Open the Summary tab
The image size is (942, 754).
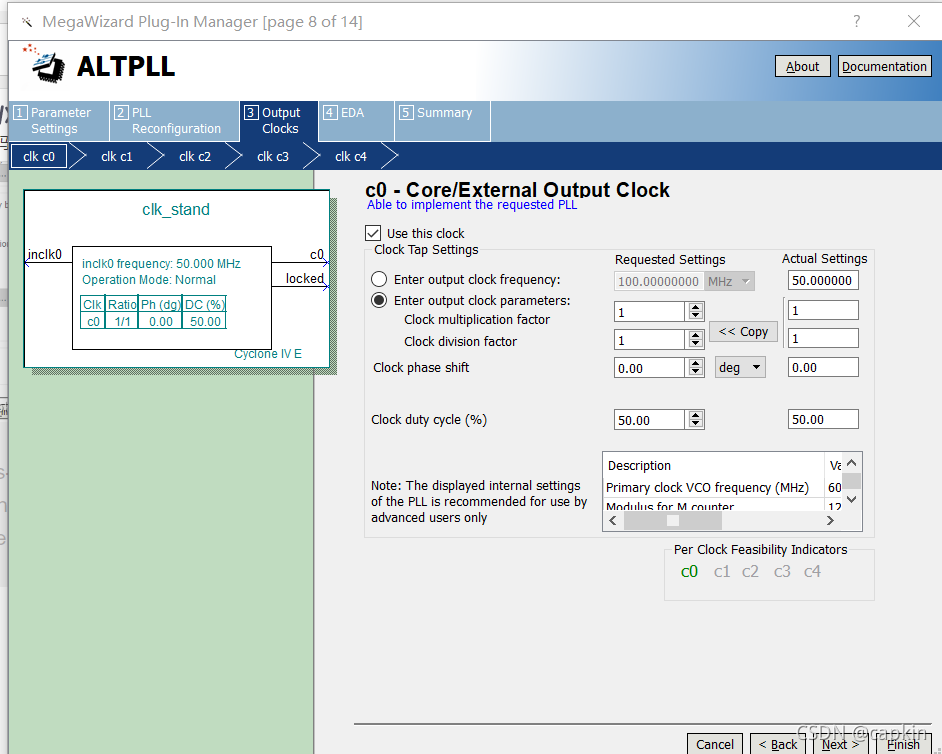tap(443, 121)
